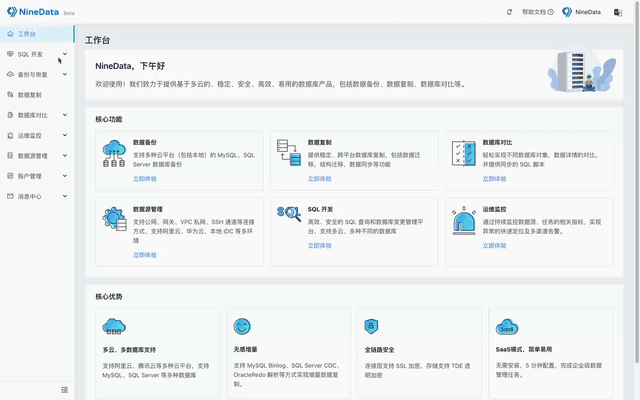640x400 pixels.
Task: Expand the 备份与恢复 chevron
Action: click(x=65, y=74)
